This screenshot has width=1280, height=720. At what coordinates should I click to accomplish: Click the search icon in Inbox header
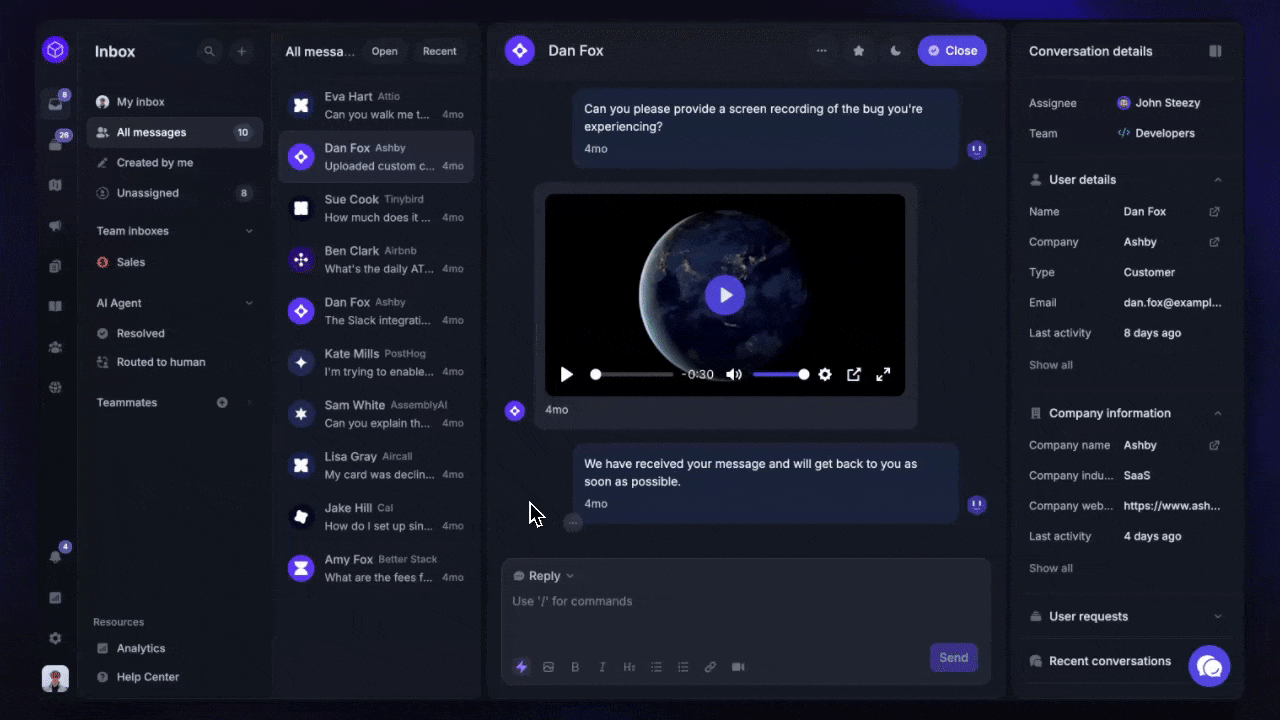click(209, 51)
